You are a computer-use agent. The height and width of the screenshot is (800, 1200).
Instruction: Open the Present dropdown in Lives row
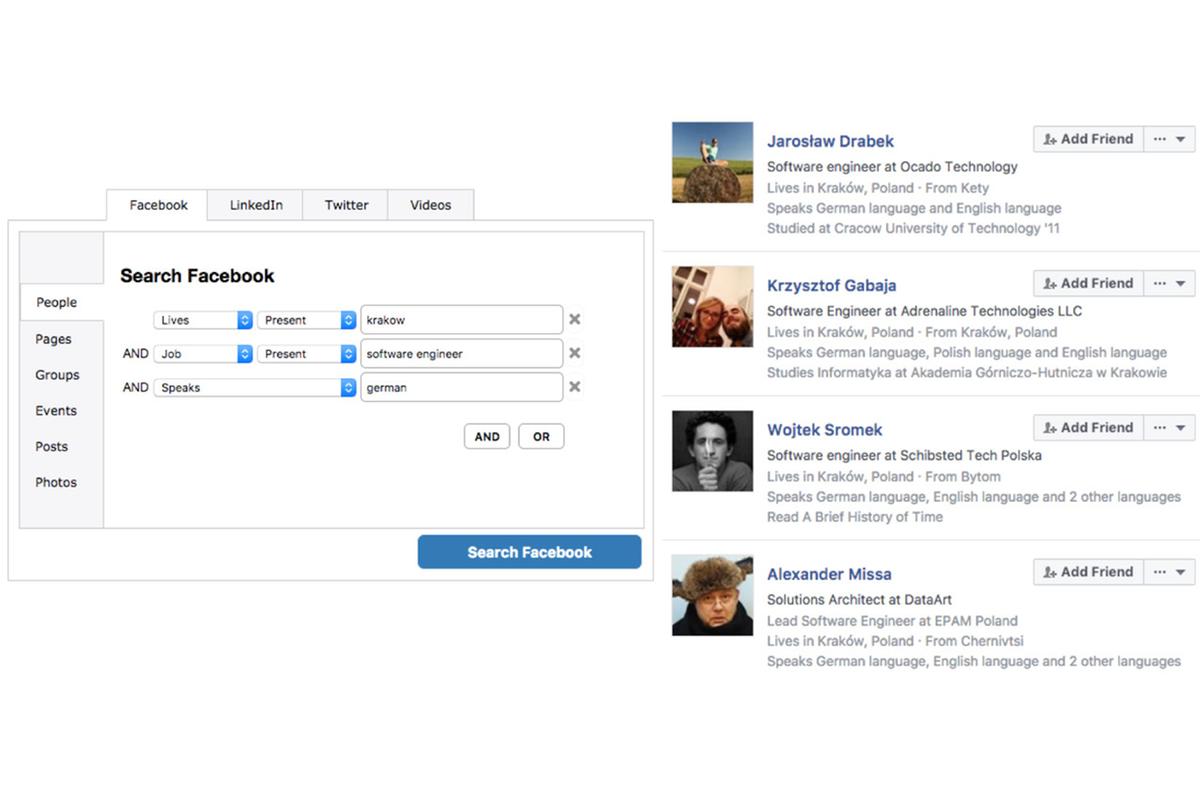click(307, 320)
